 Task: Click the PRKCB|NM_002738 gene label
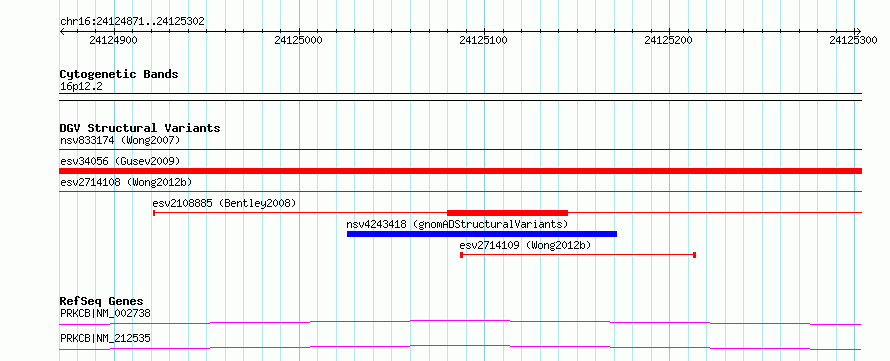105,313
